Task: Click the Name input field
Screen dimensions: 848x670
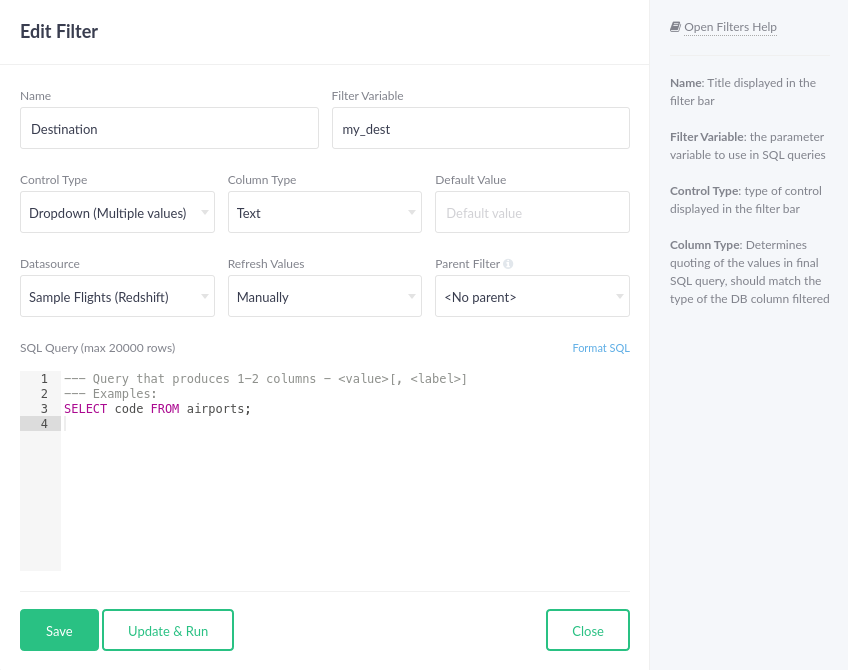Action: point(169,128)
